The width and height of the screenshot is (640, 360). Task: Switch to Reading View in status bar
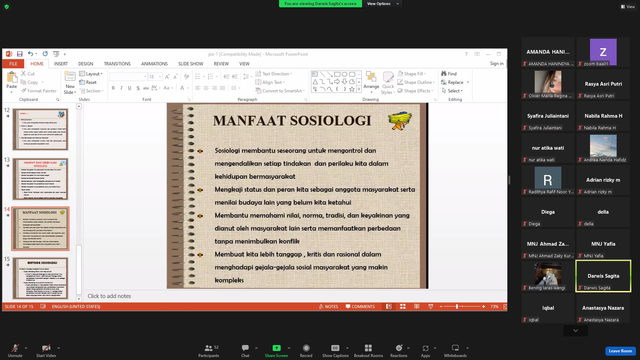[416, 307]
